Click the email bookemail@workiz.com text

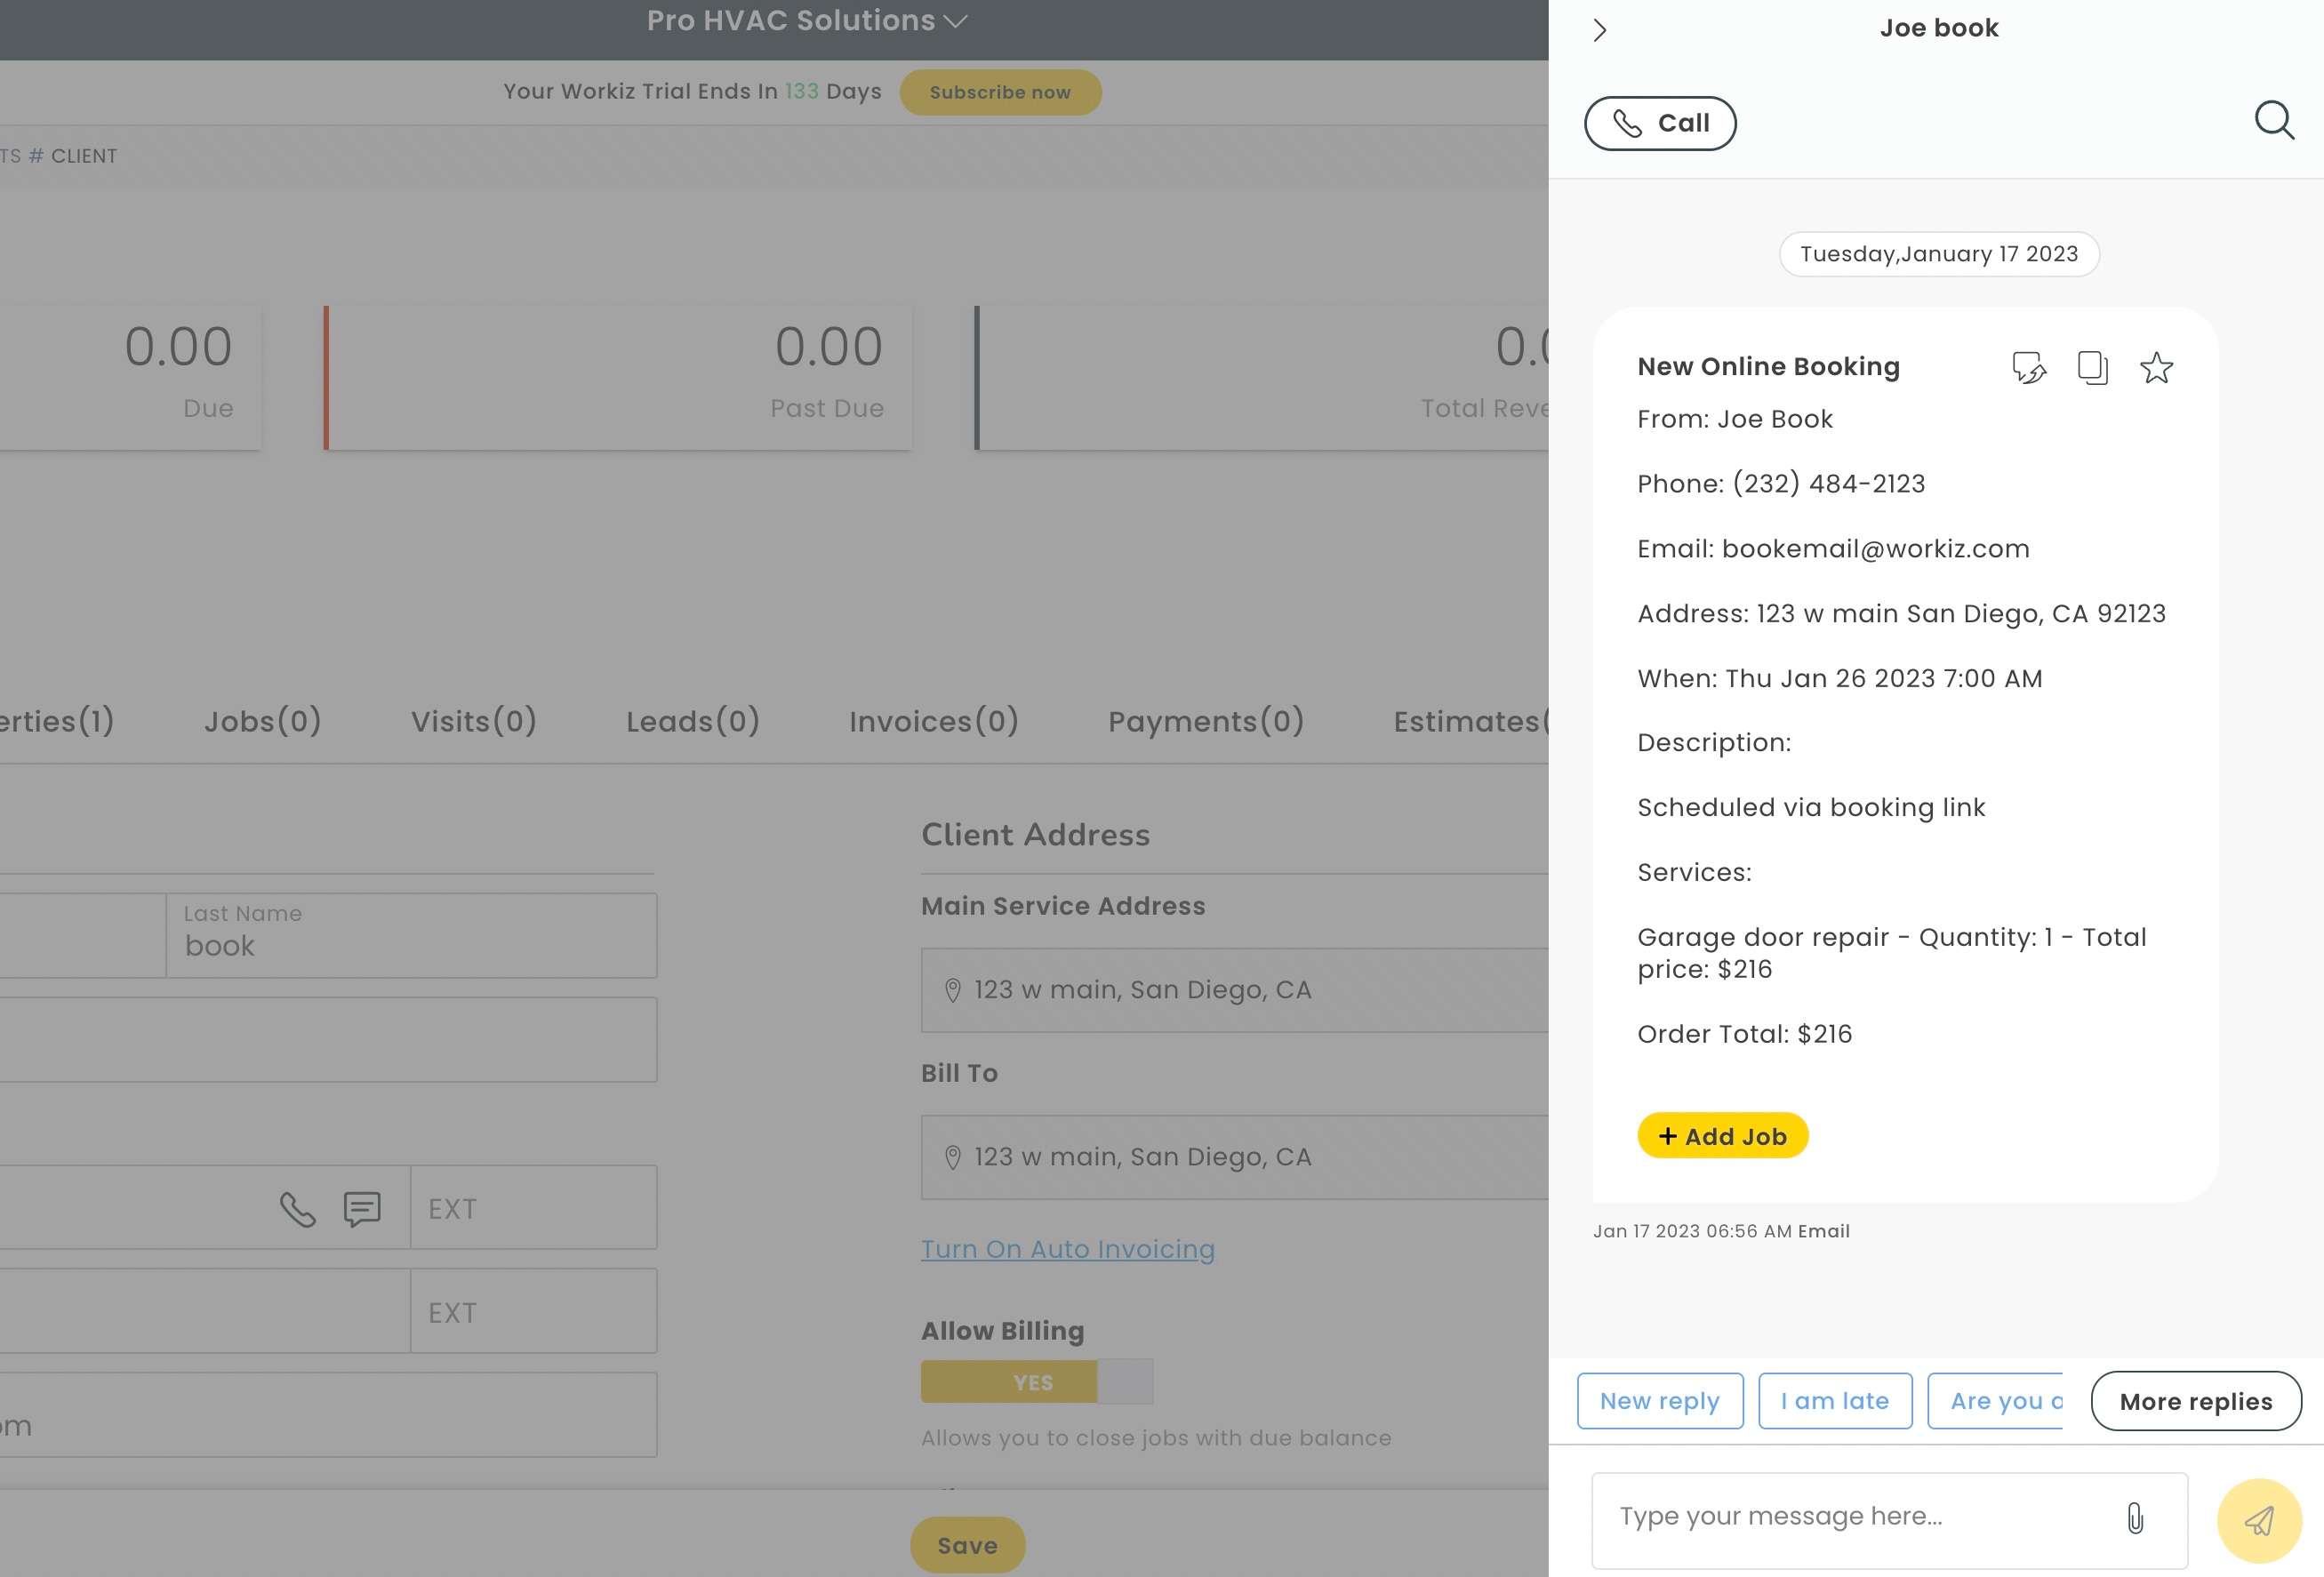(1875, 549)
